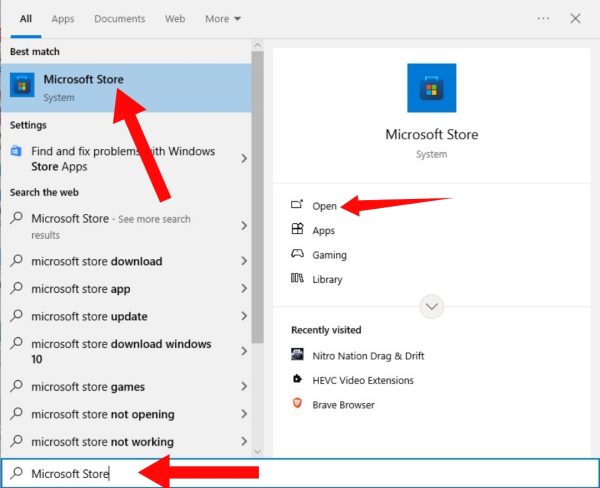This screenshot has width=600, height=488.
Task: Expand arrow for microsoft store games
Action: coord(244,387)
